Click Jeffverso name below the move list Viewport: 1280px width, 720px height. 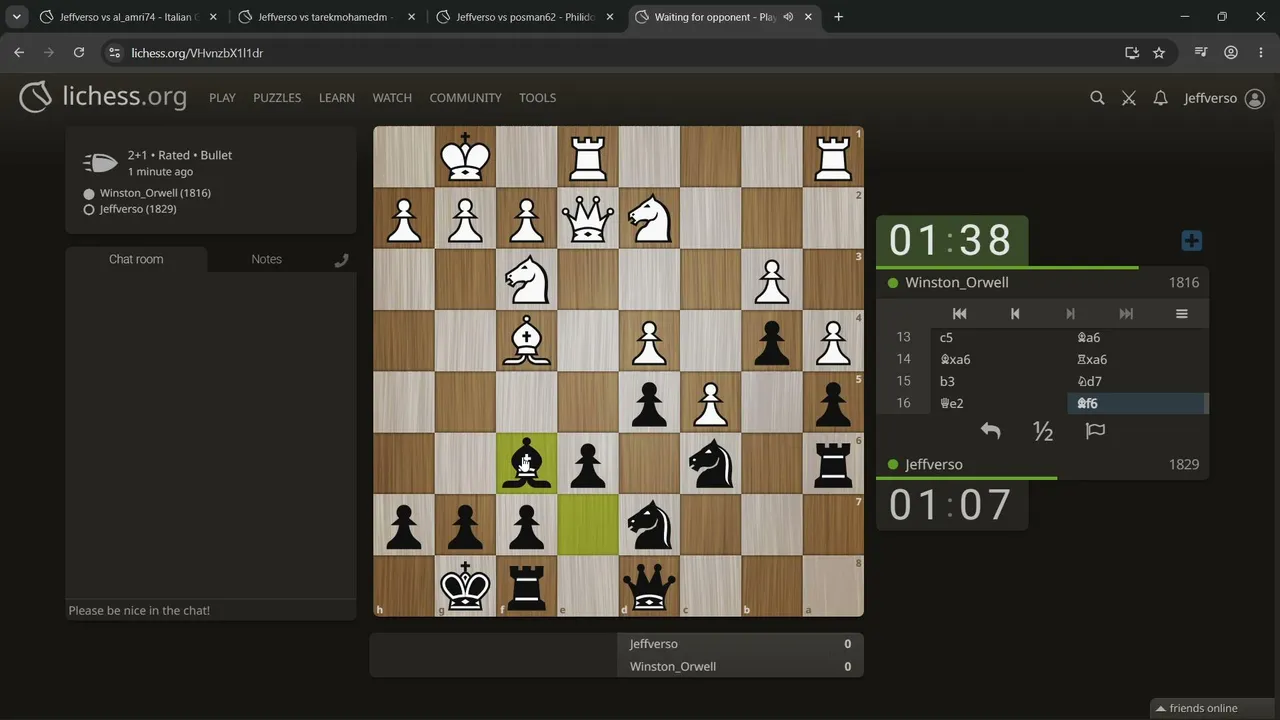(x=934, y=464)
